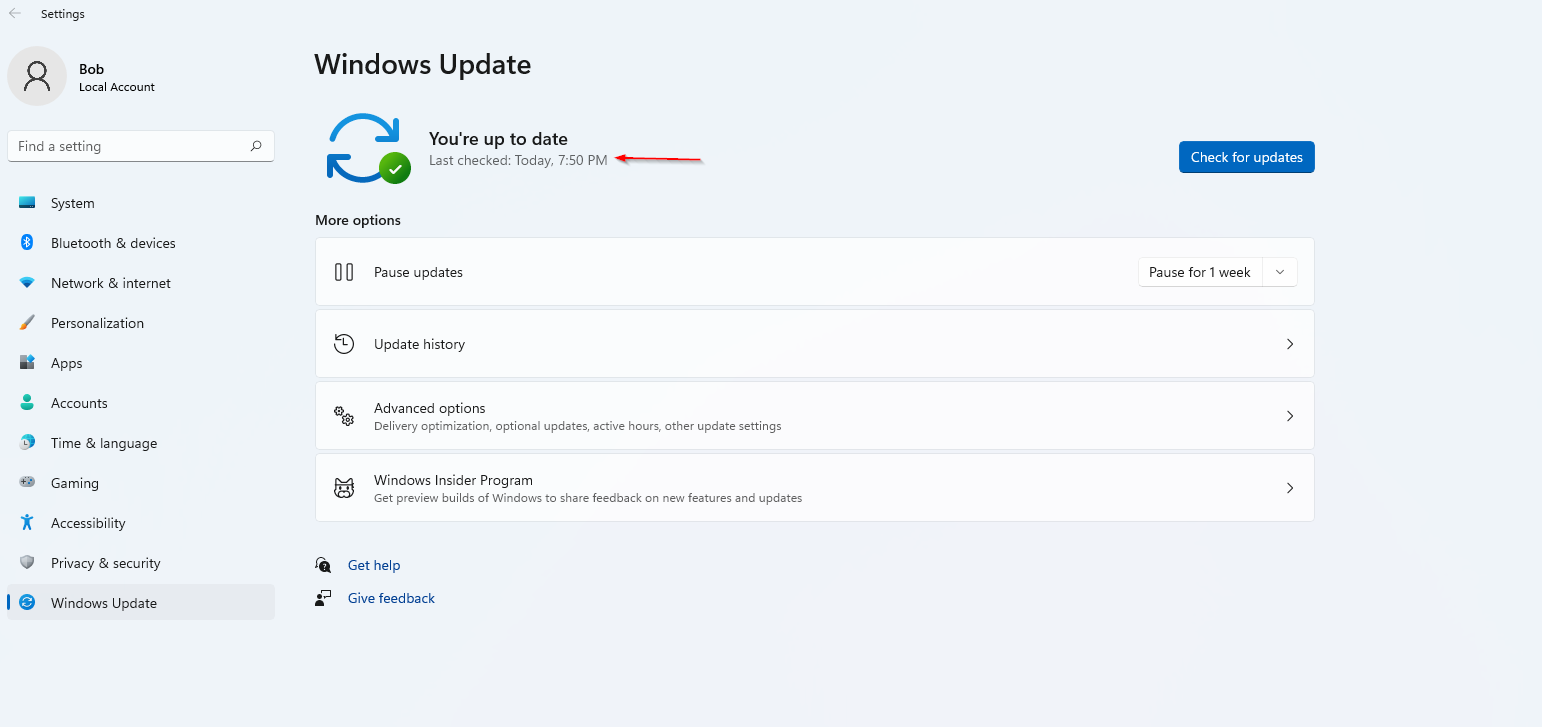This screenshot has height=727, width=1542.
Task: Go to Privacy & security settings
Action: click(x=105, y=563)
